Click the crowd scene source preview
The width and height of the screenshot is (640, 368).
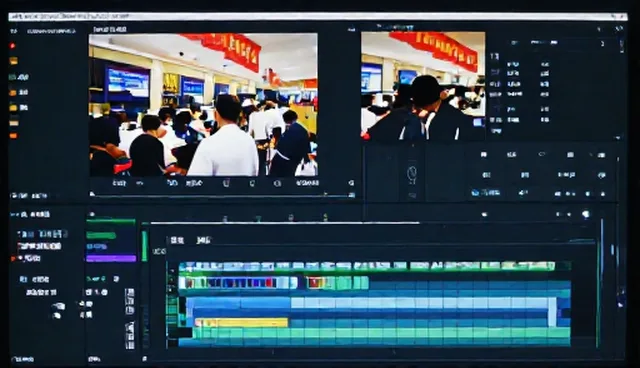pyautogui.click(x=203, y=105)
